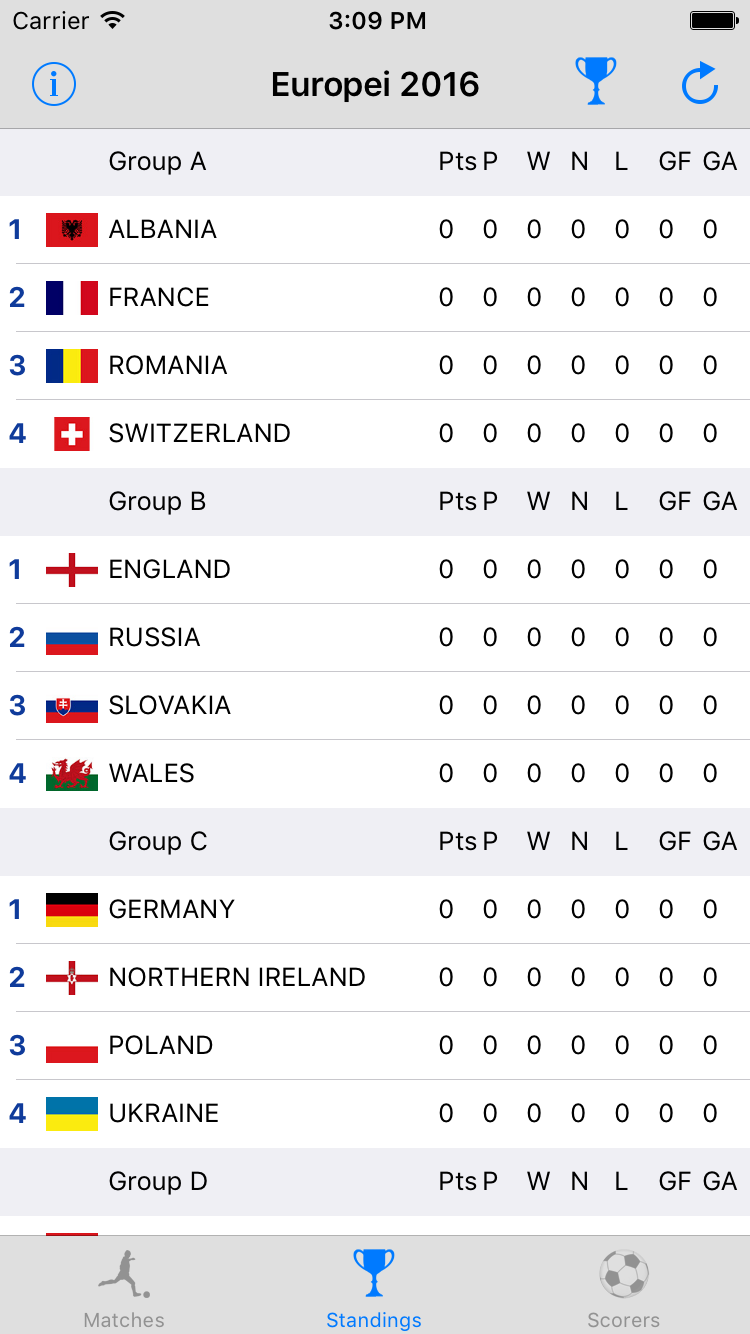This screenshot has height=1334, width=750.
Task: Tap the RUSSIA team name
Action: [x=155, y=638]
